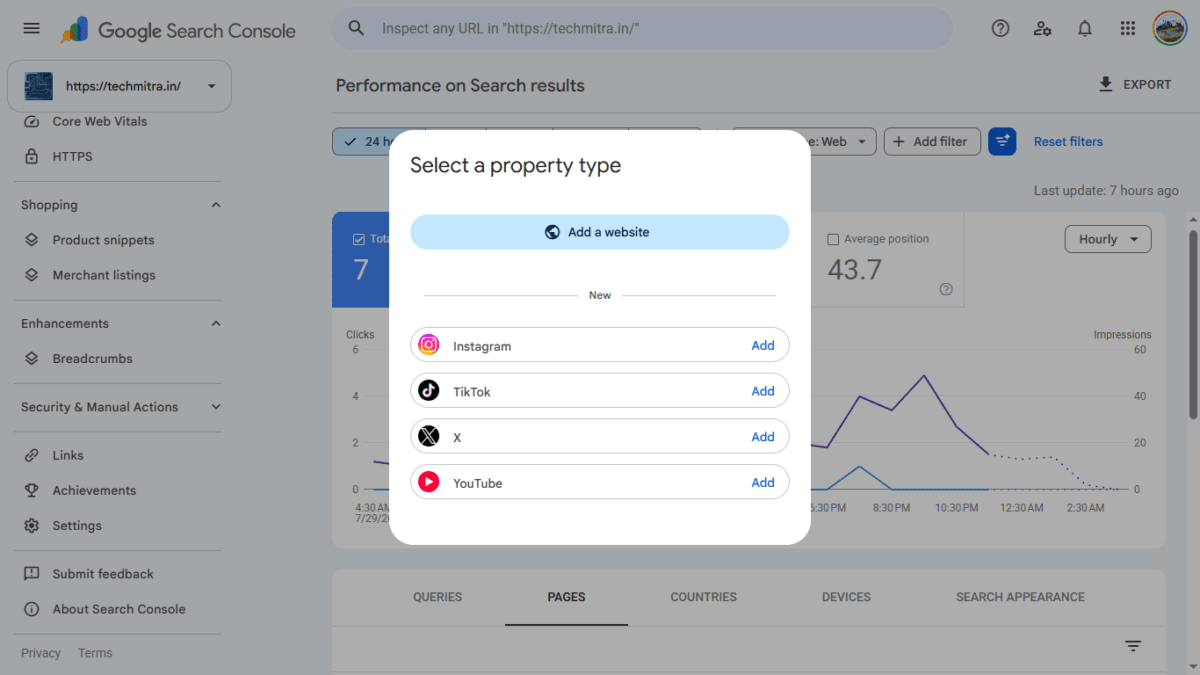
Task: Expand Security & Manual Actions section
Action: [x=216, y=407]
